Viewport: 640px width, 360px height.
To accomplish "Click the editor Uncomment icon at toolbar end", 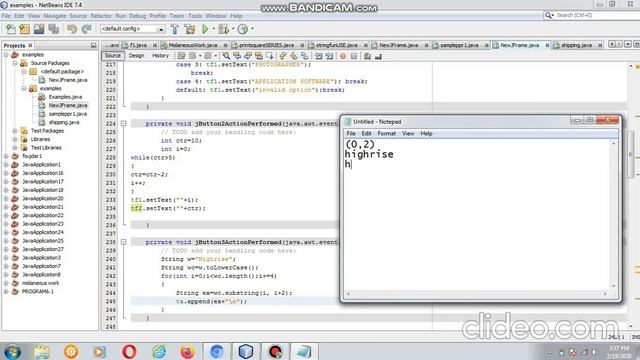I will (x=378, y=56).
